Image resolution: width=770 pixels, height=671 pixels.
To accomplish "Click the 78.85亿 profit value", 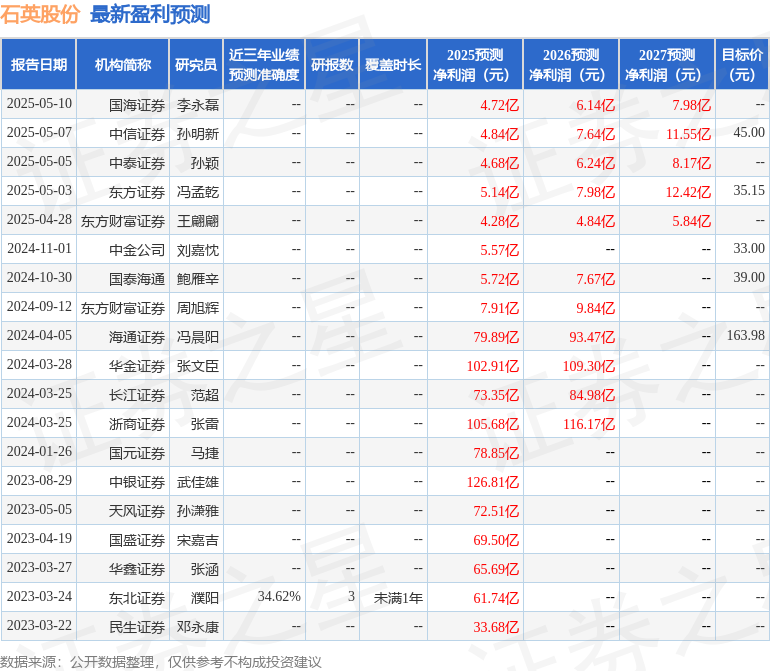I will 496,453.
